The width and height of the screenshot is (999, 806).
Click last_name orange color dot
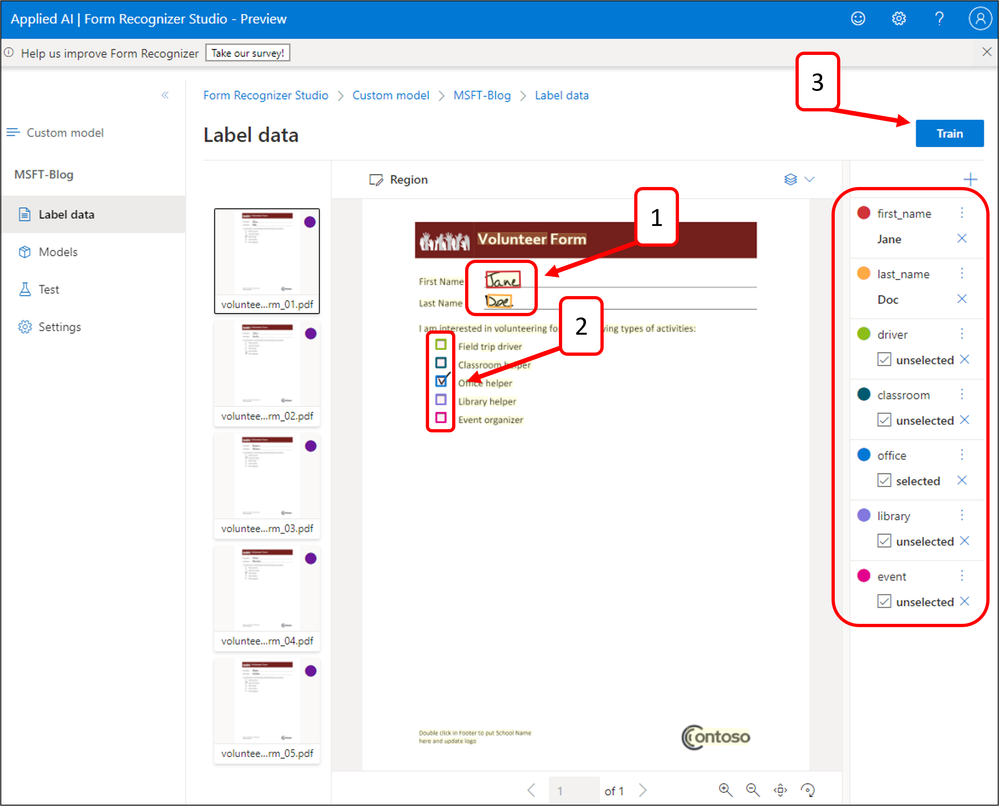[863, 273]
